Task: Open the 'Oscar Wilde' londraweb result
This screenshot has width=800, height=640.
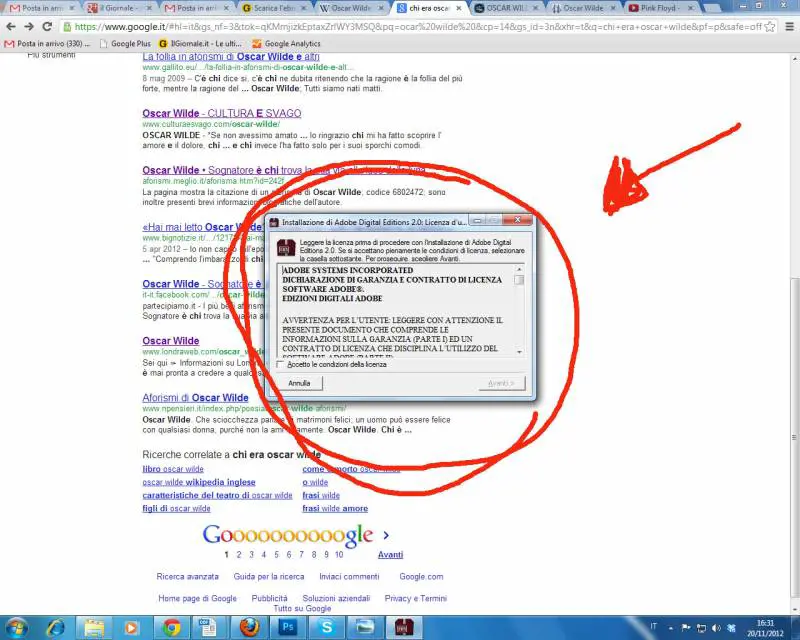Action: click(x=171, y=341)
